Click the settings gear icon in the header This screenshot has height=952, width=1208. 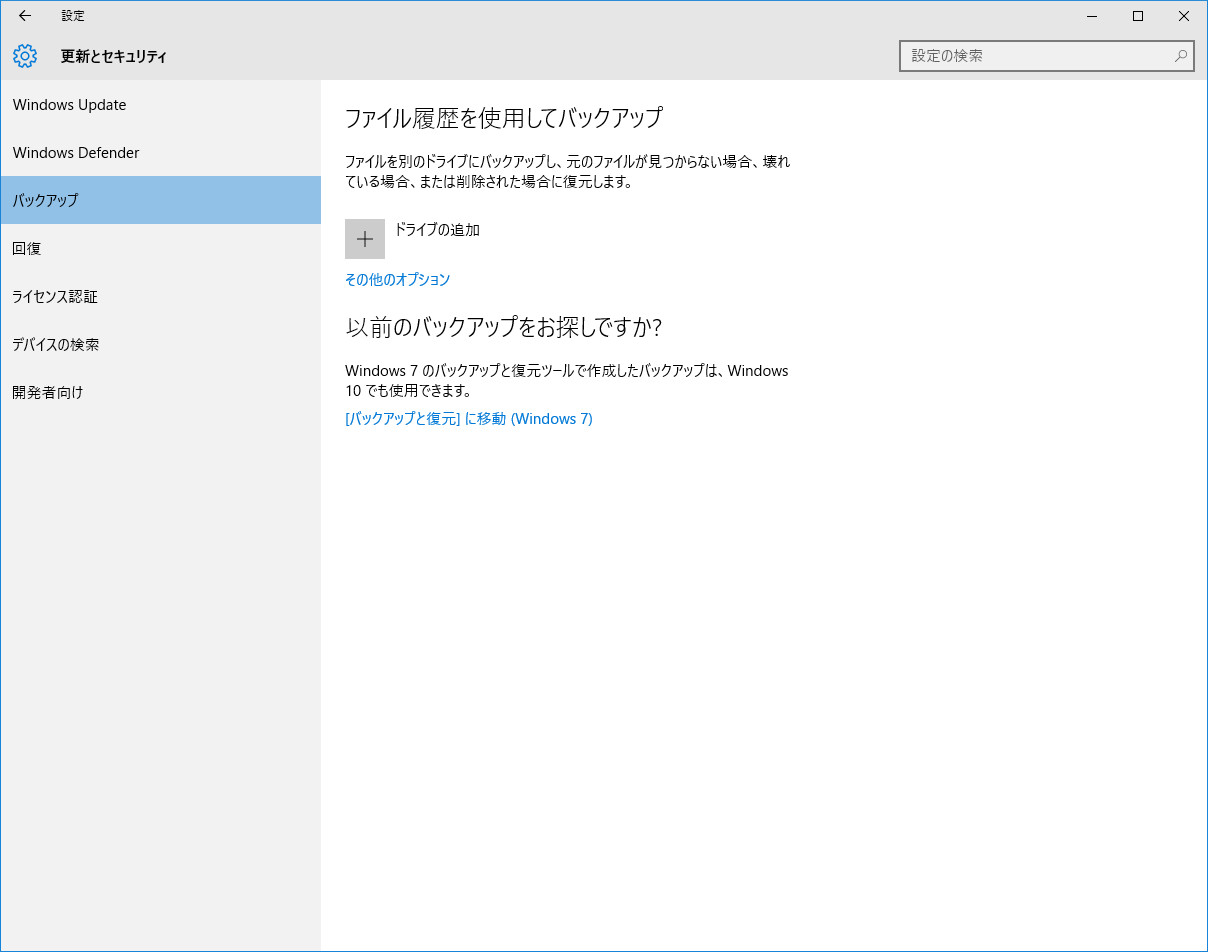pyautogui.click(x=24, y=56)
